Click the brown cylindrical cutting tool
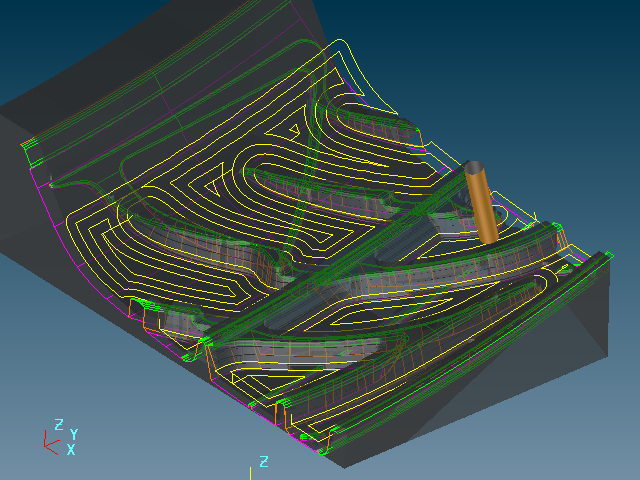The image size is (640, 480). tap(481, 202)
